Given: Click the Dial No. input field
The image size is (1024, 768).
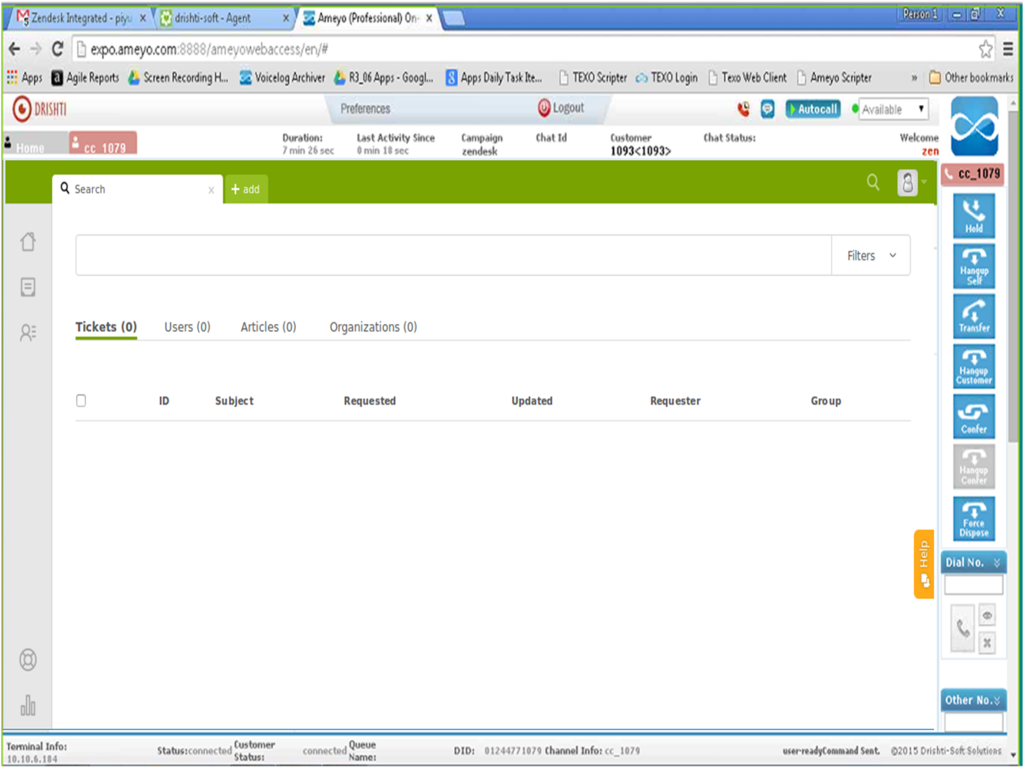Looking at the screenshot, I should click(x=973, y=585).
